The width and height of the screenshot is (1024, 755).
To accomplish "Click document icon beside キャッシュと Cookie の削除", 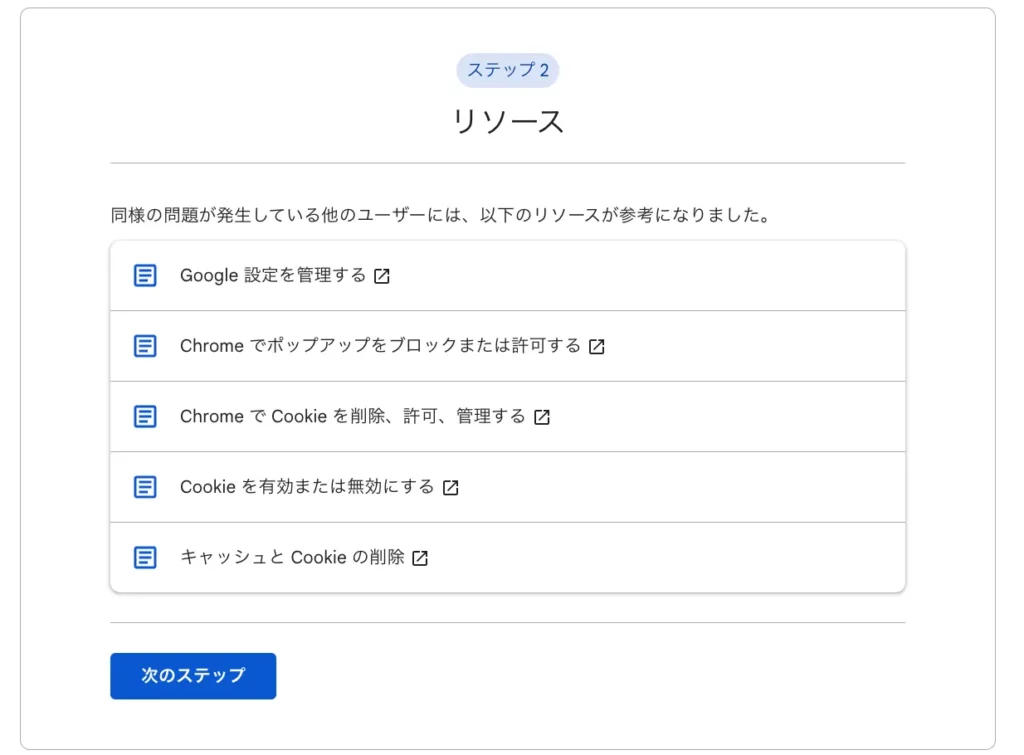I will (145, 558).
